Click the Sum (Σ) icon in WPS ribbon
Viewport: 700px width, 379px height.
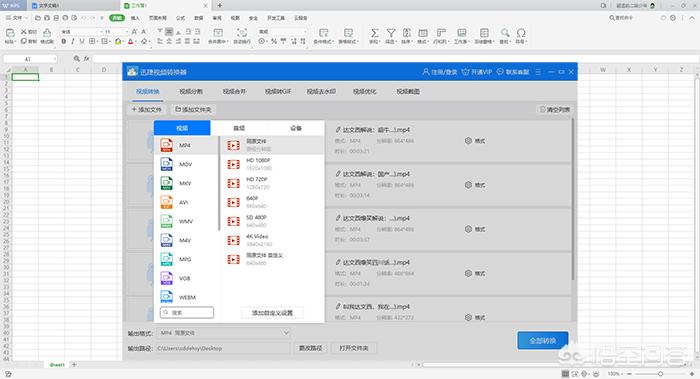[x=375, y=33]
